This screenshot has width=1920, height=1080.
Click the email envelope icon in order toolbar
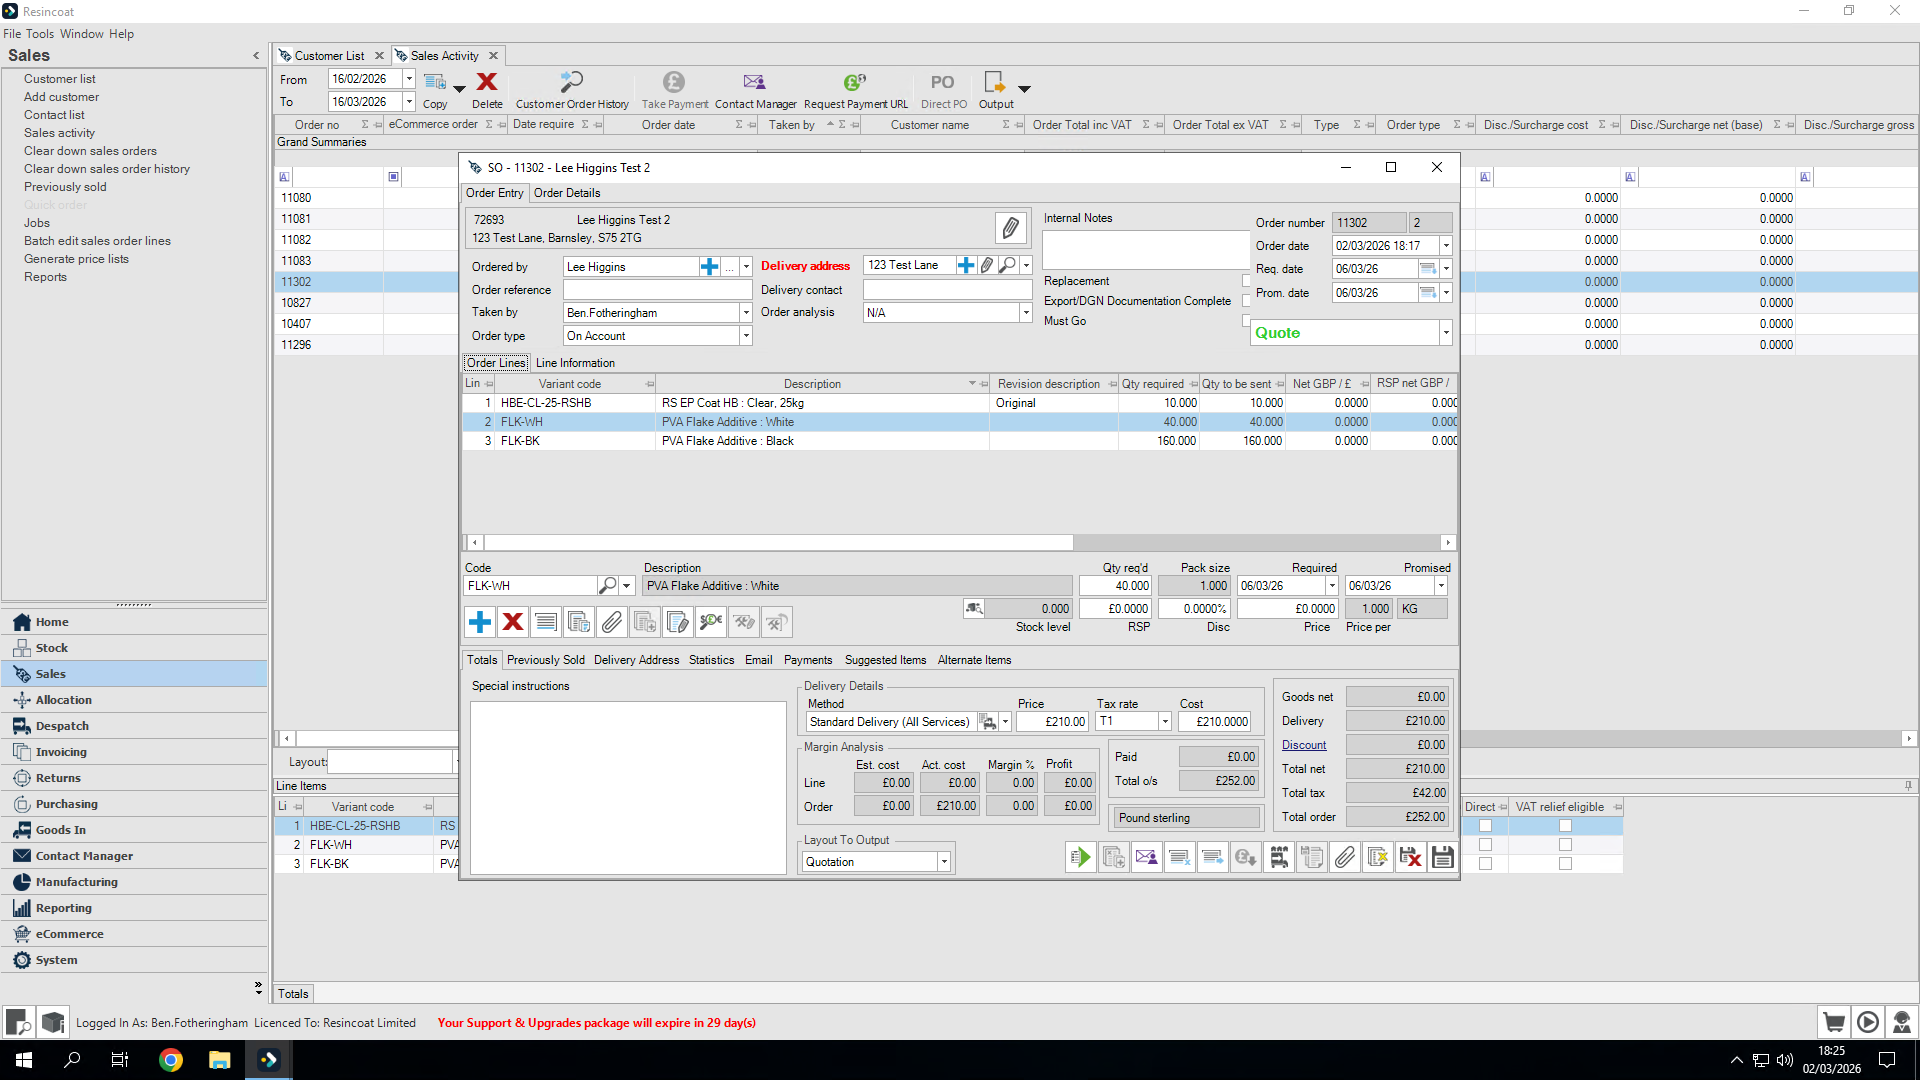[1146, 857]
